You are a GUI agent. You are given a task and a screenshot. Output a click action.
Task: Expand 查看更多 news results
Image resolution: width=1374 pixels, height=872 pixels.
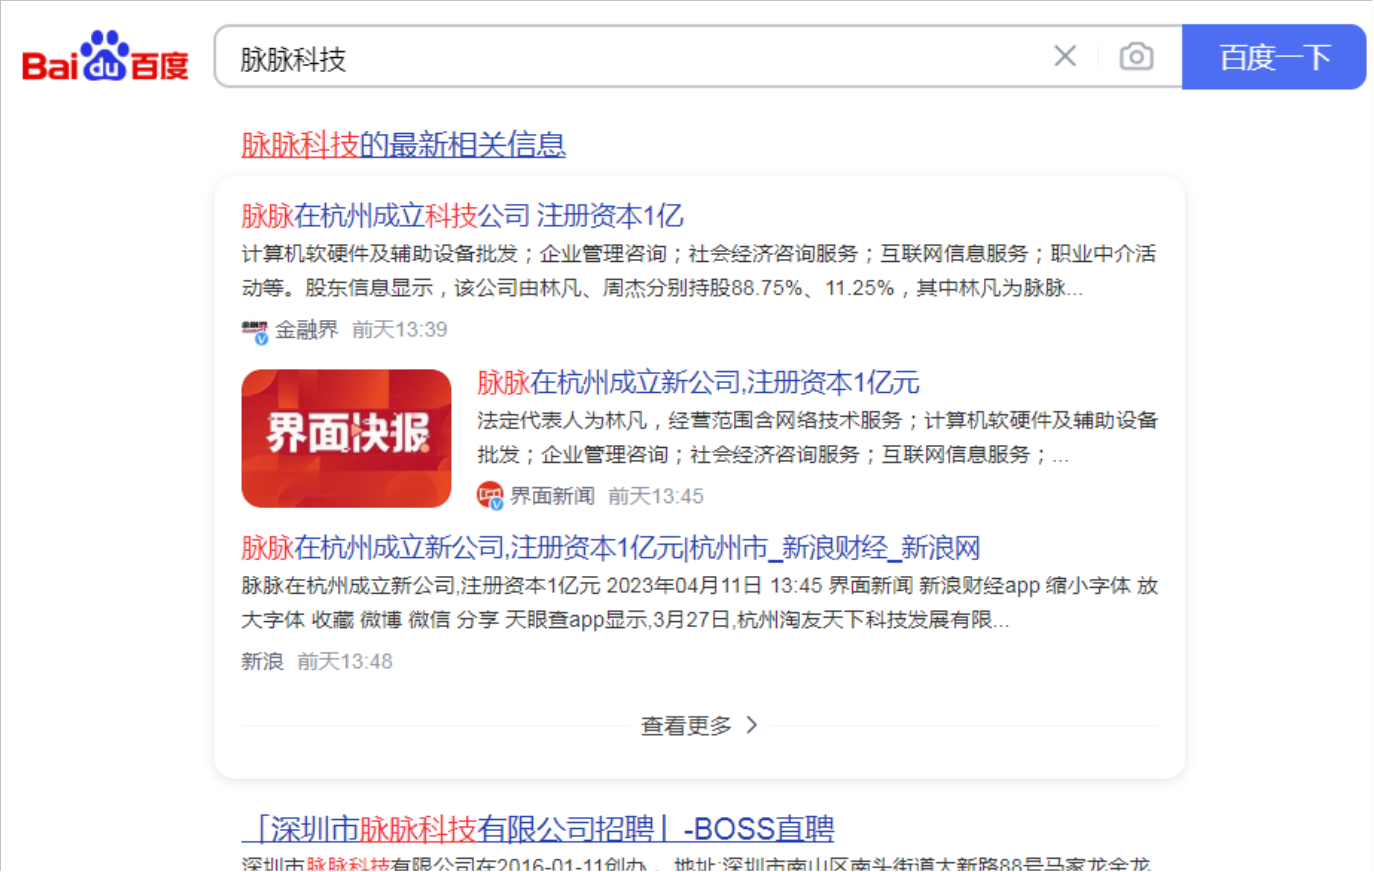click(x=699, y=725)
